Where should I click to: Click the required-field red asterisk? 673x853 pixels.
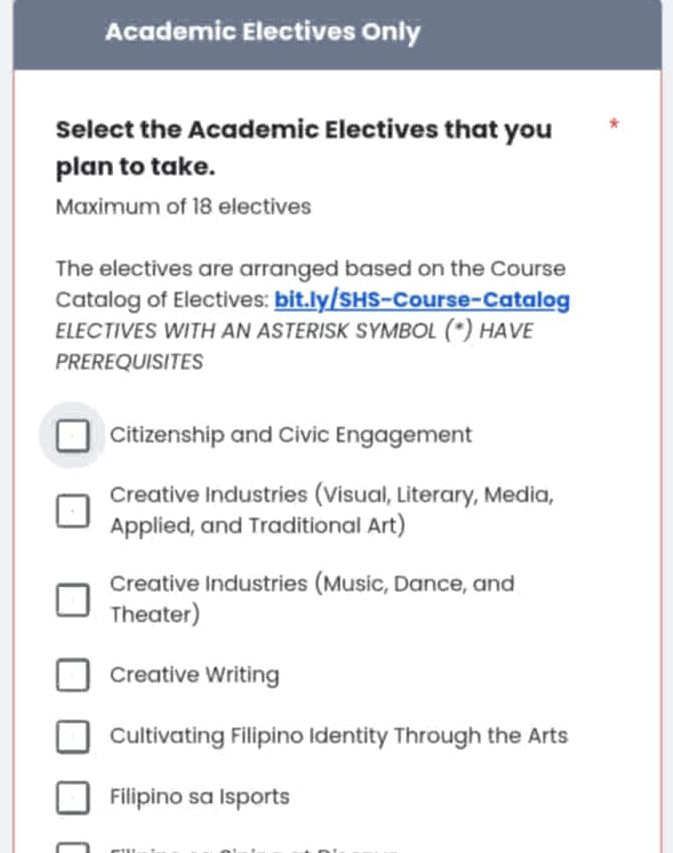pyautogui.click(x=613, y=124)
